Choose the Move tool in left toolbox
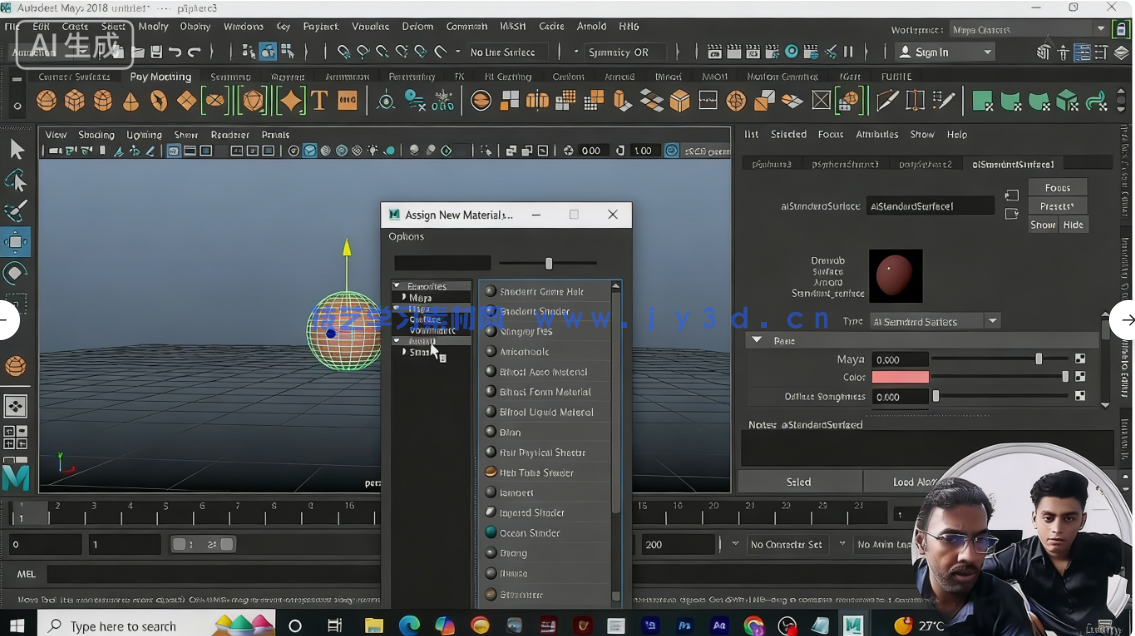The image size is (1135, 636). coord(16,242)
